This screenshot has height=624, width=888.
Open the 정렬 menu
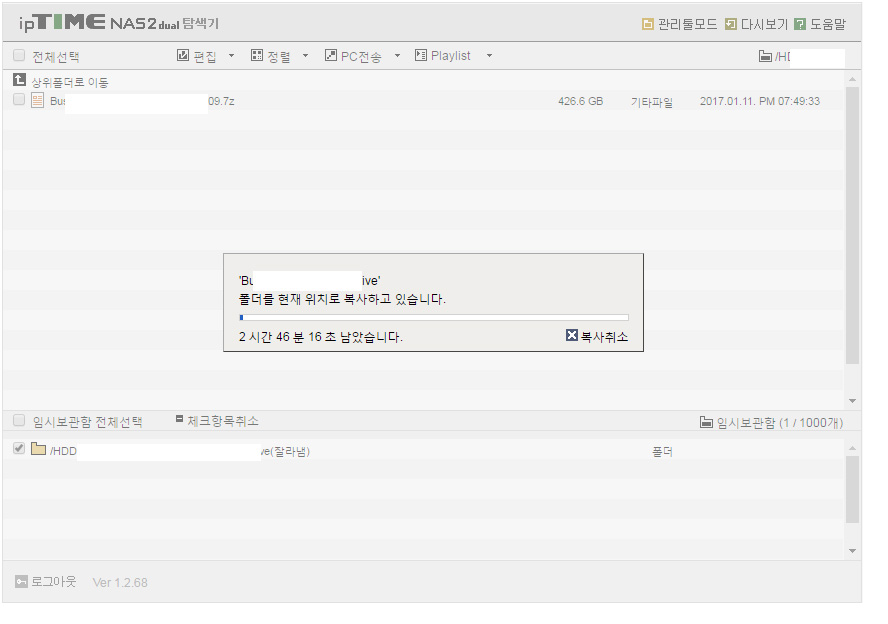pos(279,55)
